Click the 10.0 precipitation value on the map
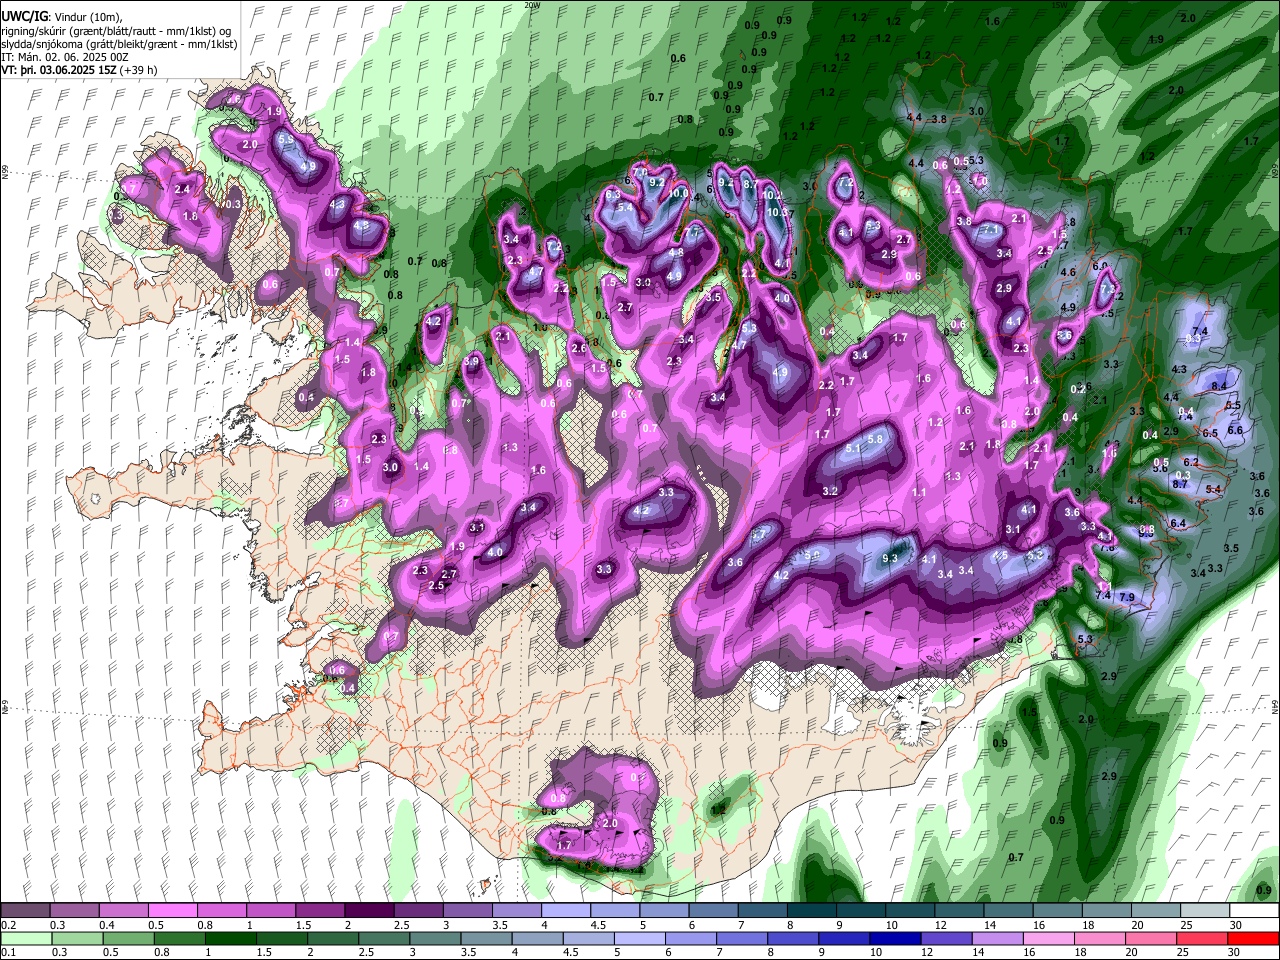The height and width of the screenshot is (960, 1280). pyautogui.click(x=678, y=193)
